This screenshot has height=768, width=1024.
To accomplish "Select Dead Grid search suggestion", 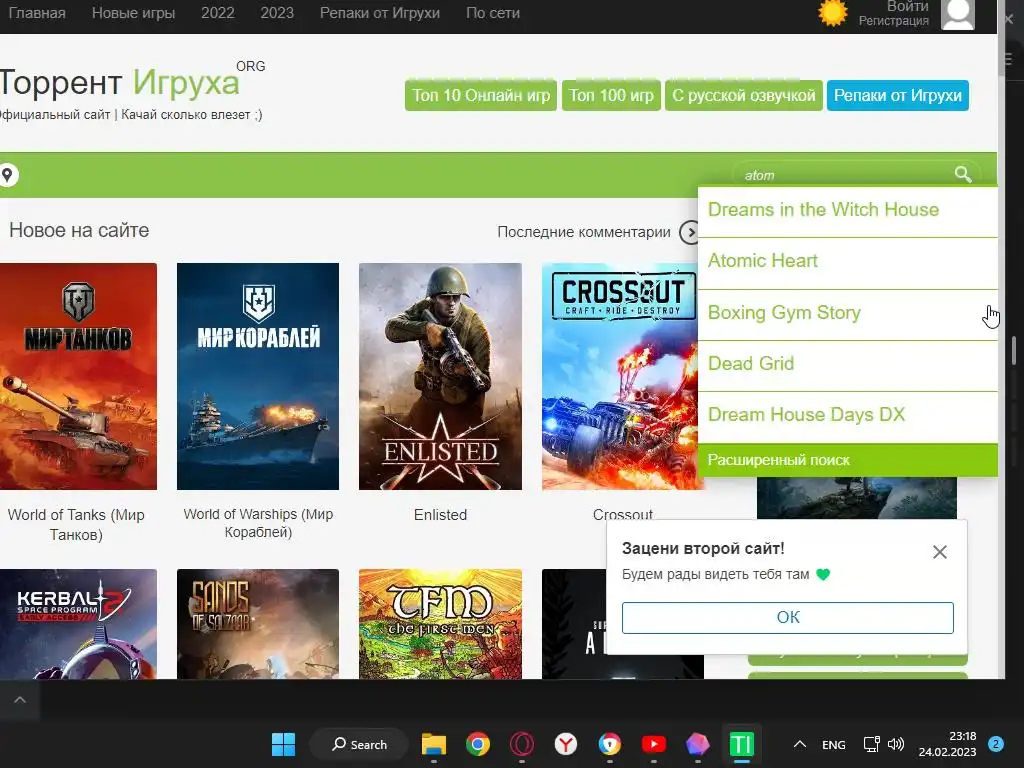I will tap(848, 364).
